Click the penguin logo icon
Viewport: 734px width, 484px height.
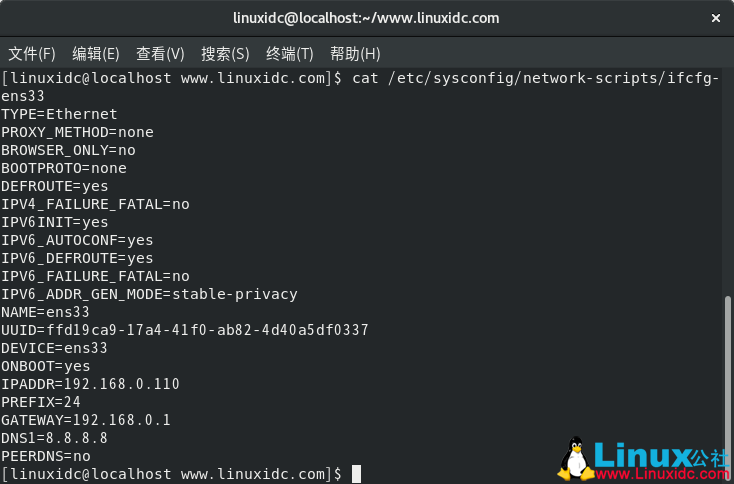[574, 459]
